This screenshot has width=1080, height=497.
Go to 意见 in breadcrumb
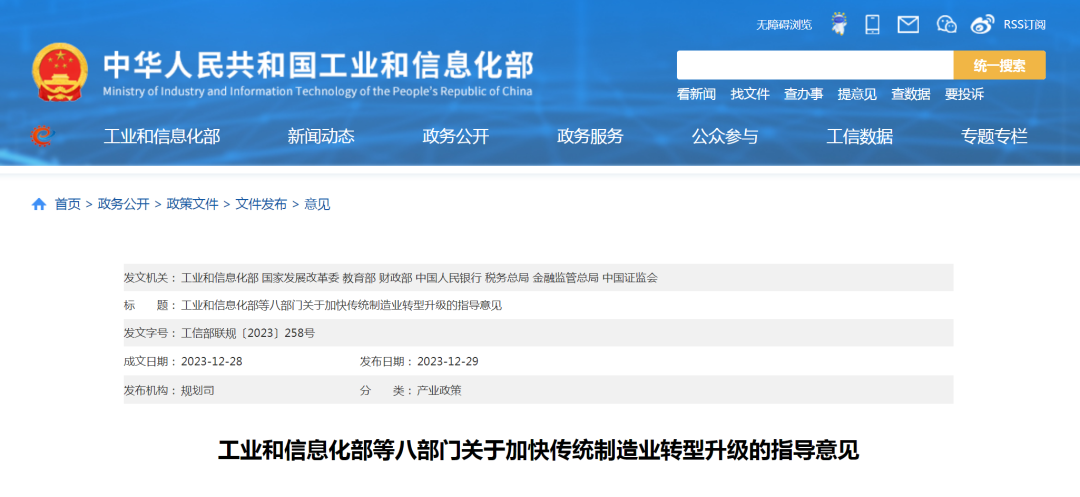318,204
